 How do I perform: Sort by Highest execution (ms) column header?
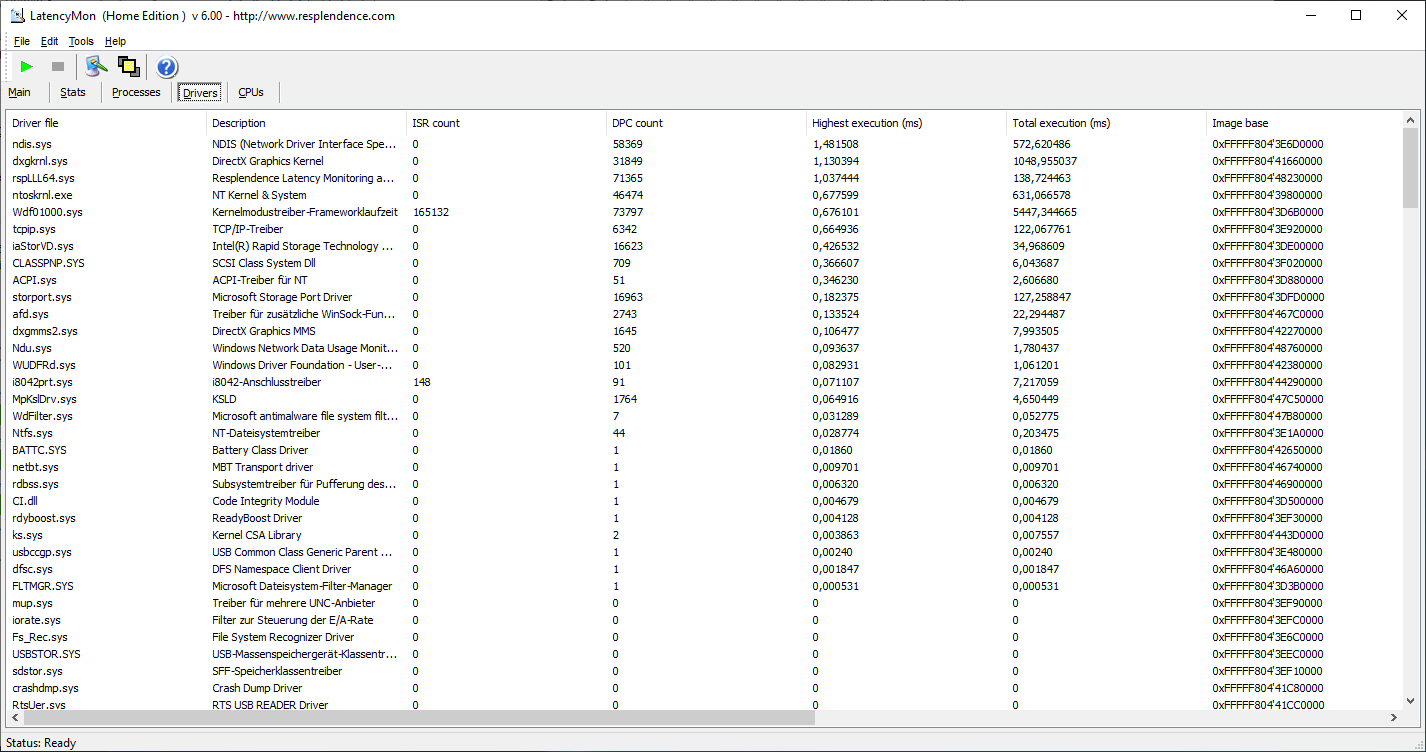click(907, 123)
